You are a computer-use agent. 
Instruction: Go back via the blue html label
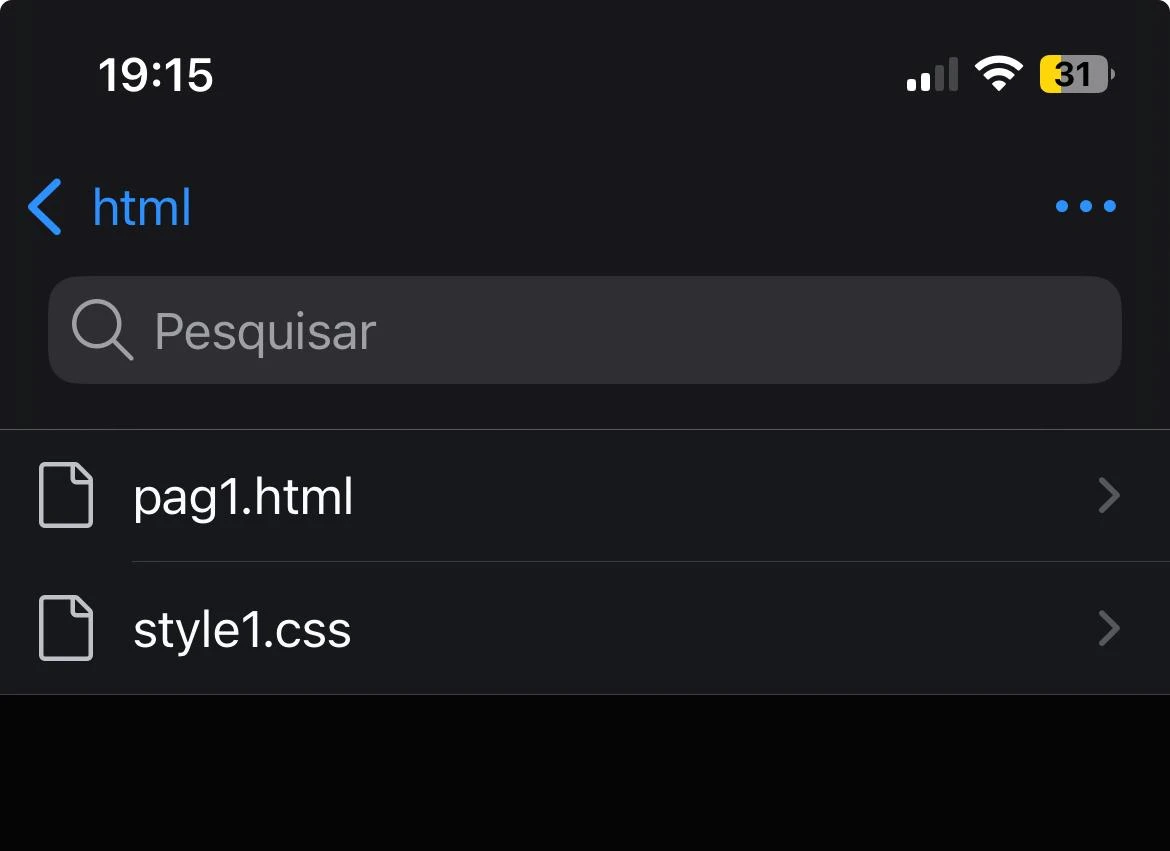click(142, 208)
